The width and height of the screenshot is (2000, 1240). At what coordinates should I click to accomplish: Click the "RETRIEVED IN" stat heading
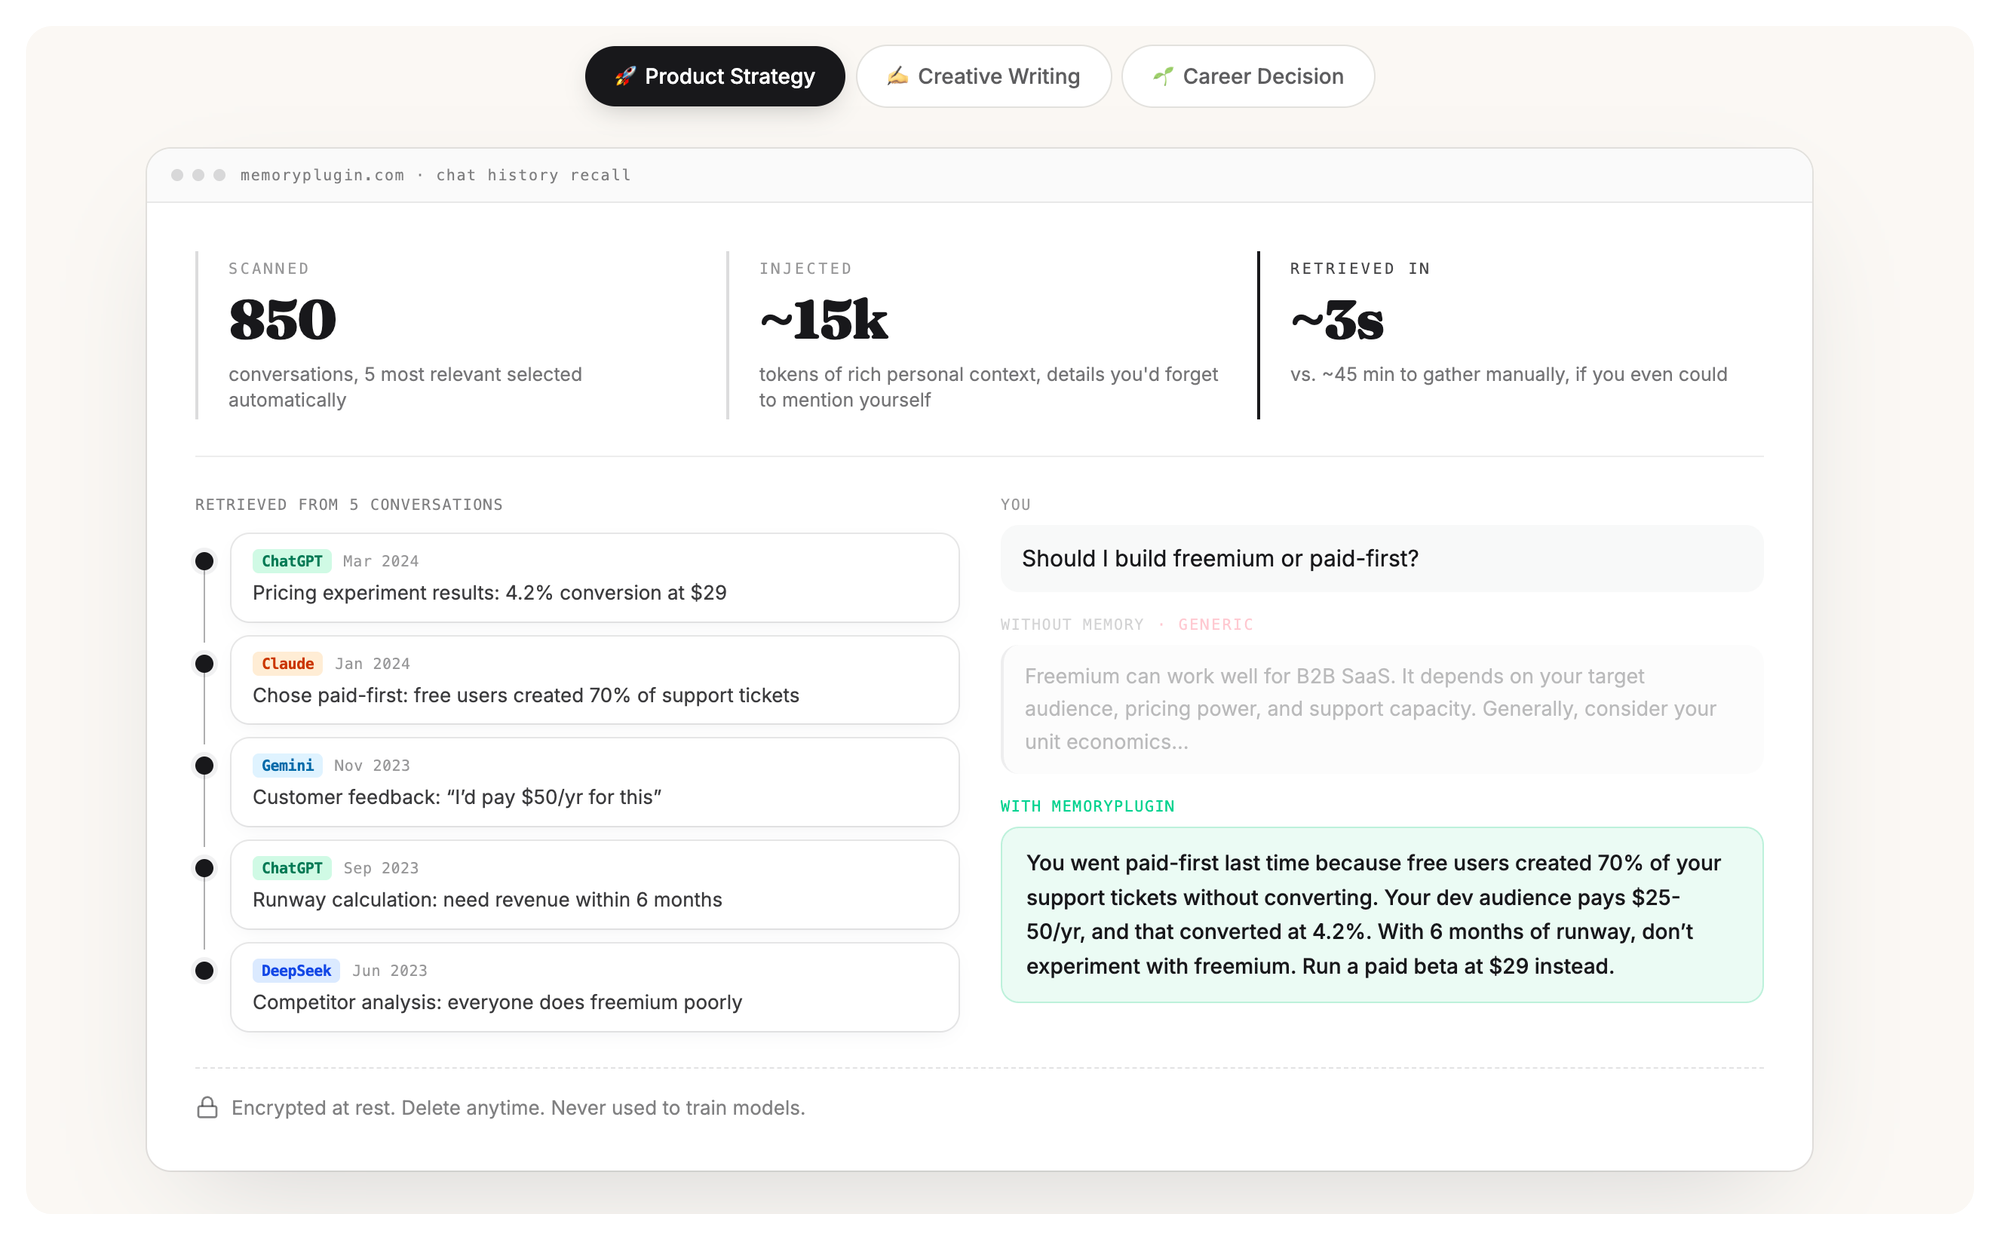1360,268
